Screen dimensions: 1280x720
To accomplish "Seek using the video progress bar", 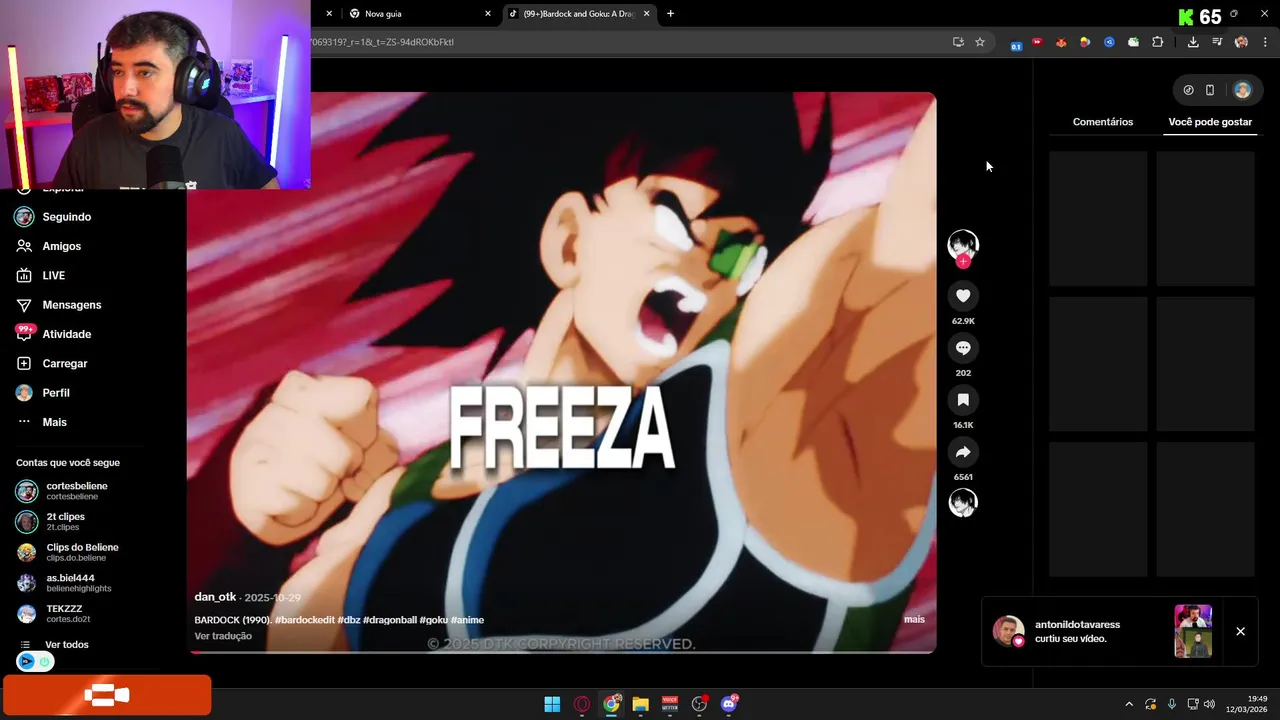I will point(562,651).
